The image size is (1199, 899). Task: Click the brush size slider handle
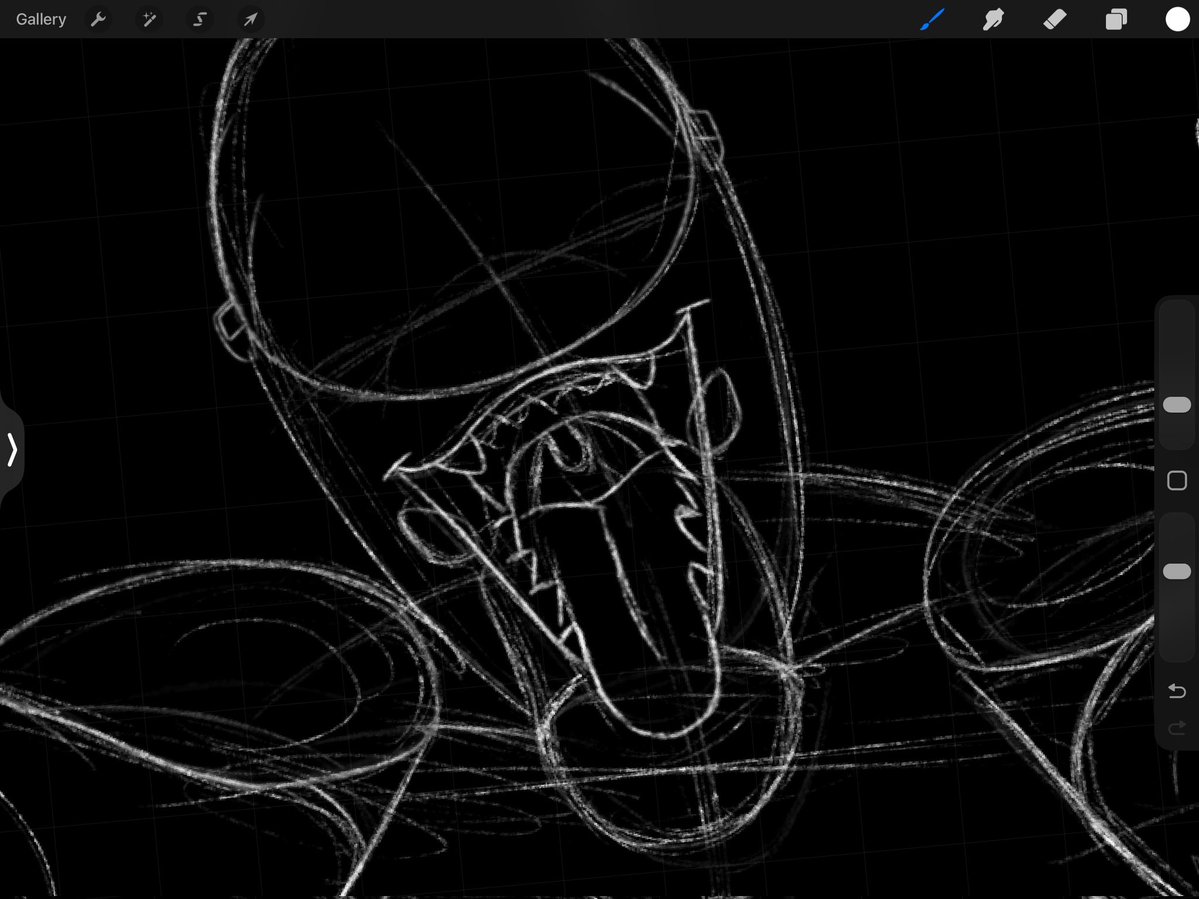[x=1177, y=404]
